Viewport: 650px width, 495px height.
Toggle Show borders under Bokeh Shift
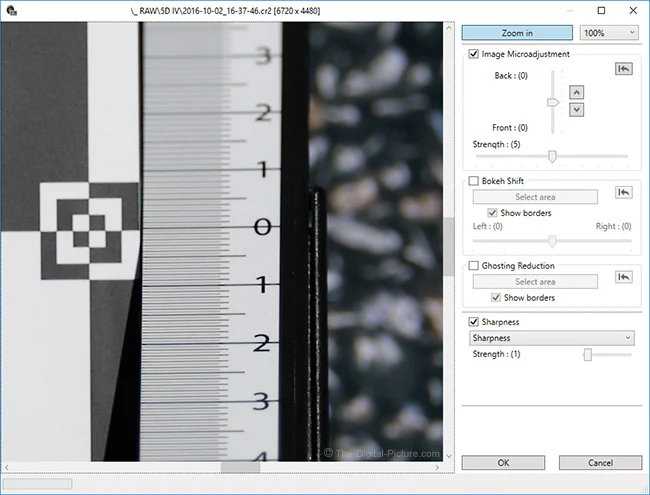point(492,213)
